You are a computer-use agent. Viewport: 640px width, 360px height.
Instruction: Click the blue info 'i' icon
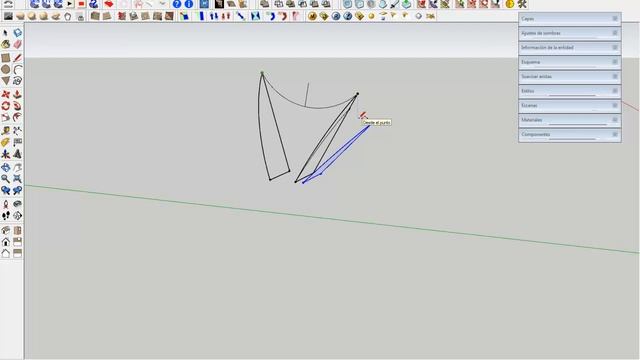(x=189, y=4)
